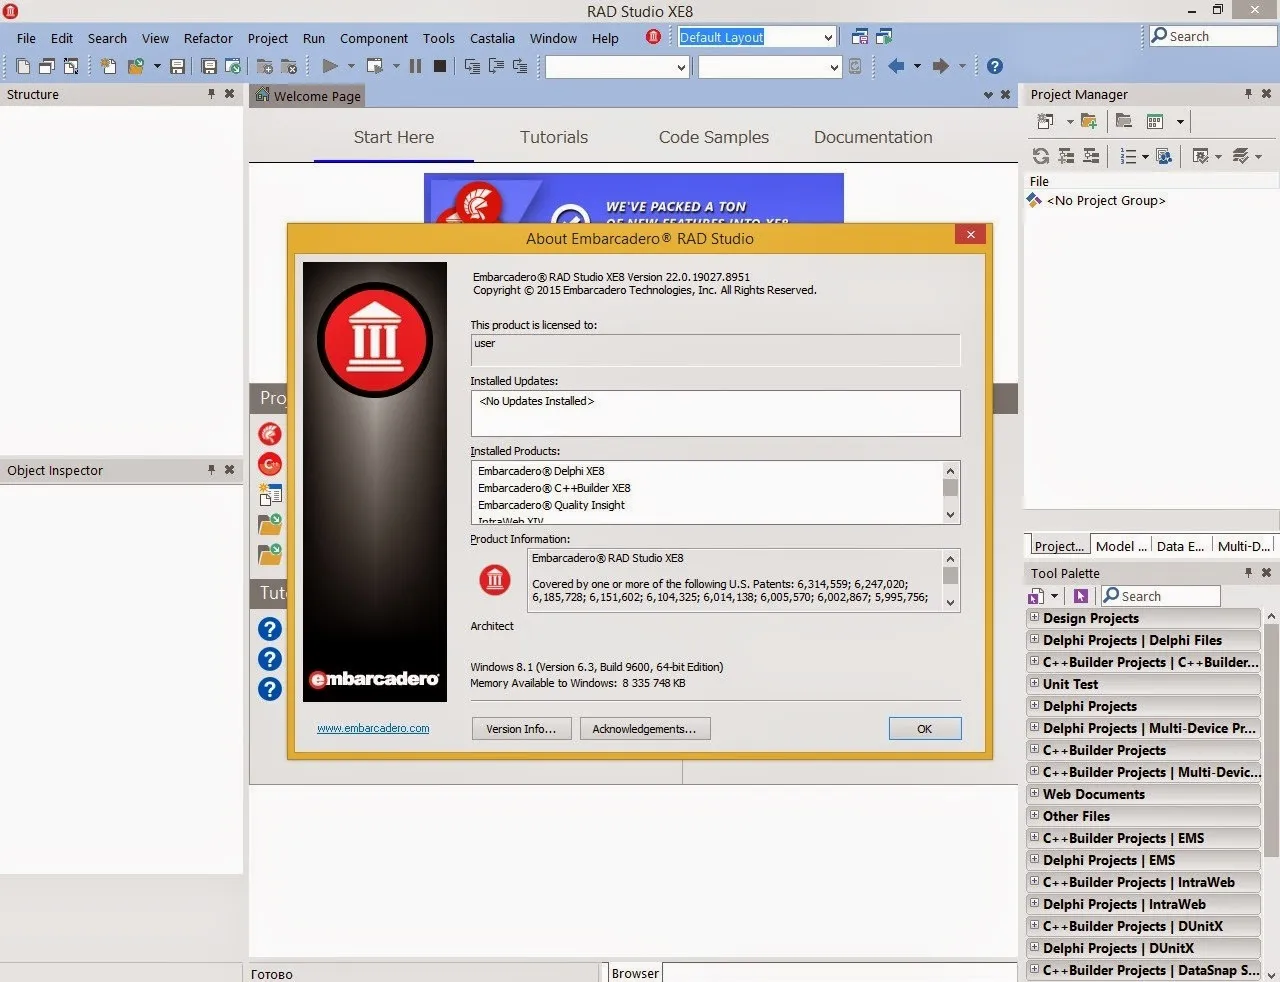The image size is (1280, 982).
Task: Click the Refresh icon in Project Manager
Action: click(1041, 156)
